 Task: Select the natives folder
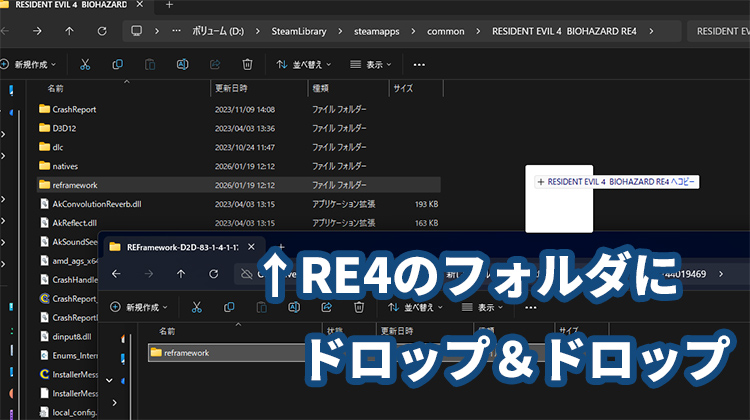(x=65, y=165)
